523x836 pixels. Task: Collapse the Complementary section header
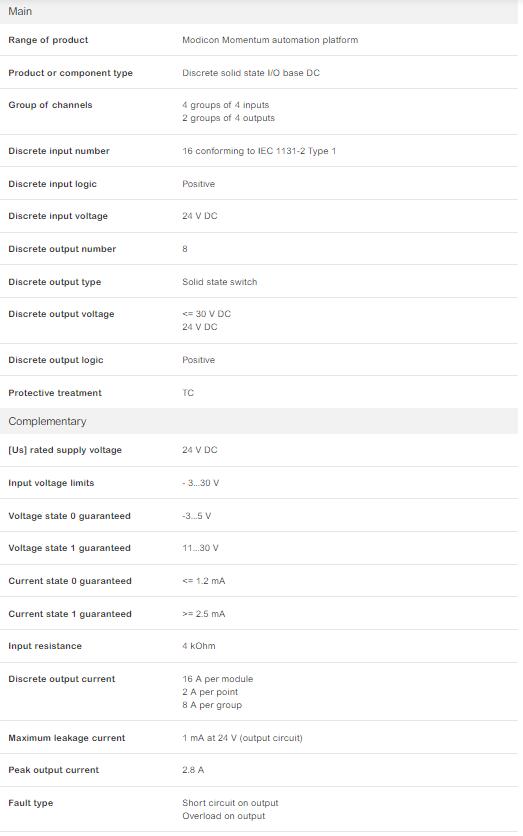(259, 421)
